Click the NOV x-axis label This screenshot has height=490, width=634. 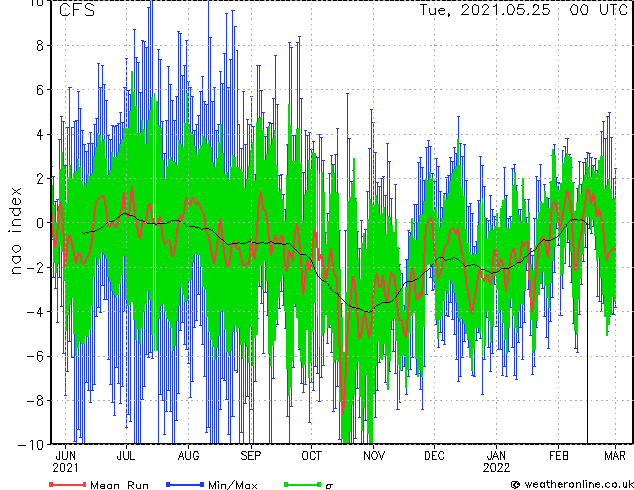[x=374, y=456]
